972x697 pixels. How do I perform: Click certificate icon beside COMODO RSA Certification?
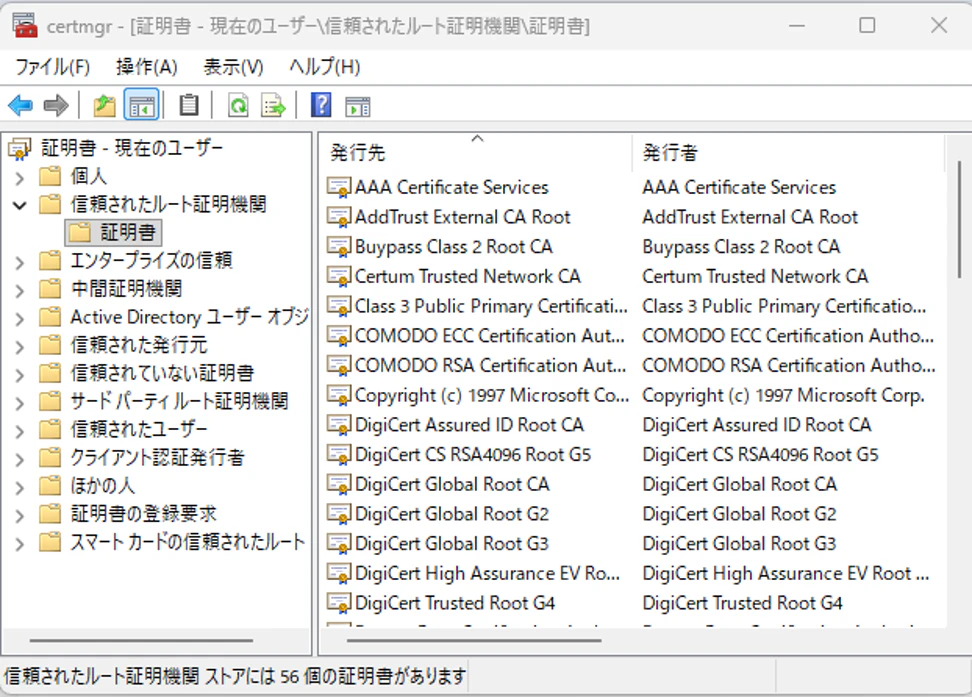pyautogui.click(x=338, y=365)
